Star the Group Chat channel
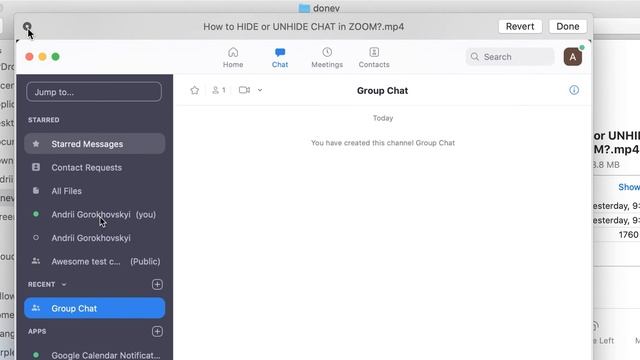The height and width of the screenshot is (360, 640). pyautogui.click(x=195, y=90)
